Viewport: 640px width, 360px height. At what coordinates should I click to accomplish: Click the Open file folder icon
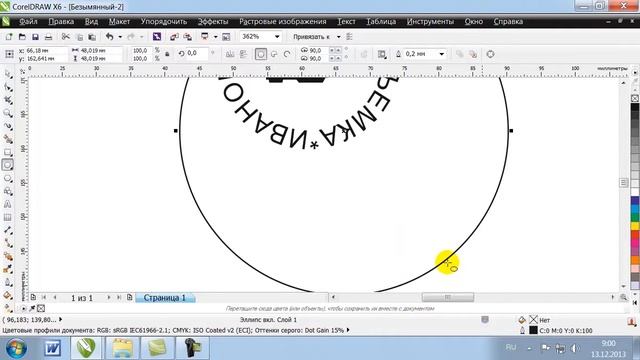(22, 37)
